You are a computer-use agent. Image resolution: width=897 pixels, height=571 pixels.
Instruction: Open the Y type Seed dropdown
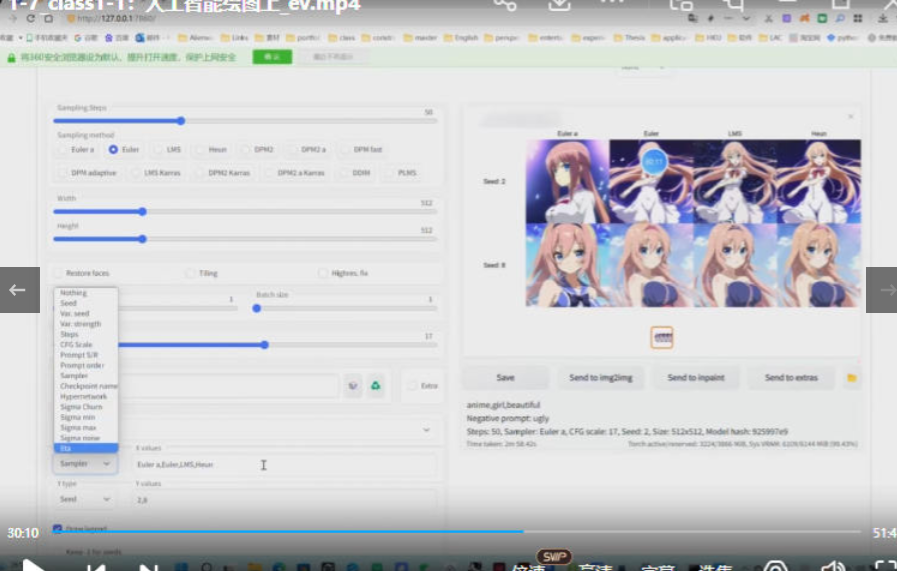tap(85, 499)
